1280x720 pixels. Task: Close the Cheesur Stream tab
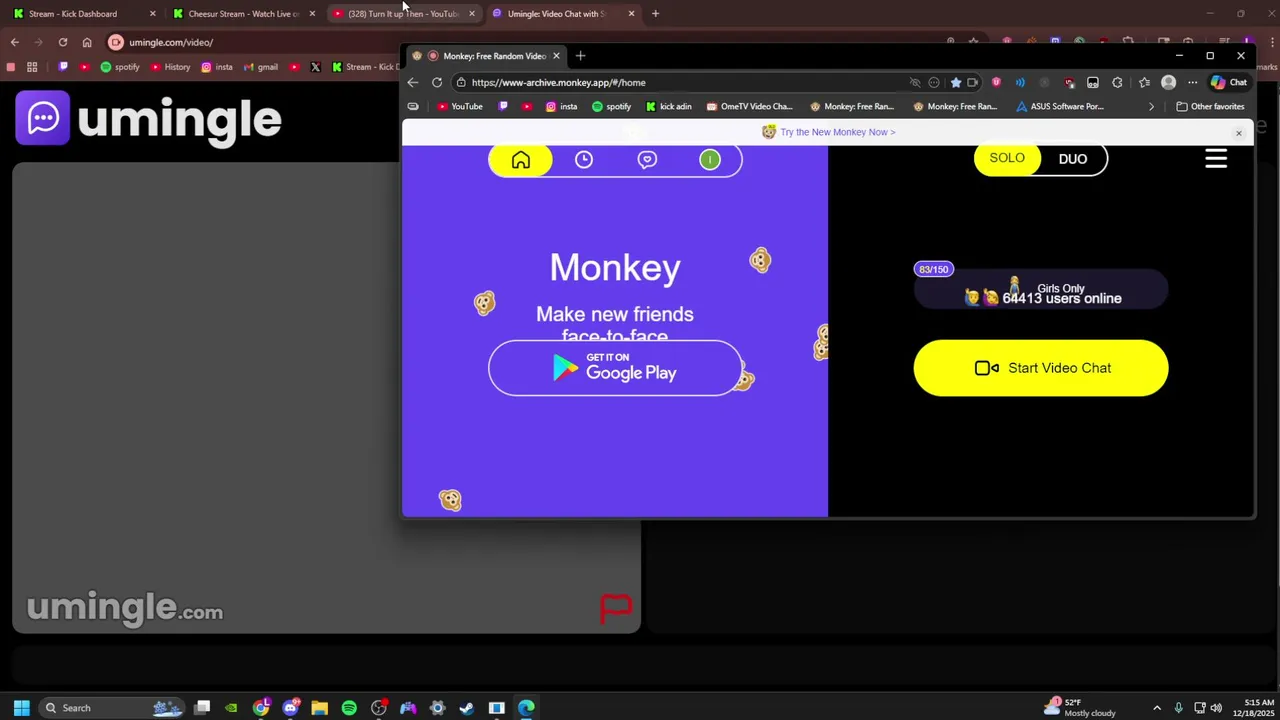(312, 14)
